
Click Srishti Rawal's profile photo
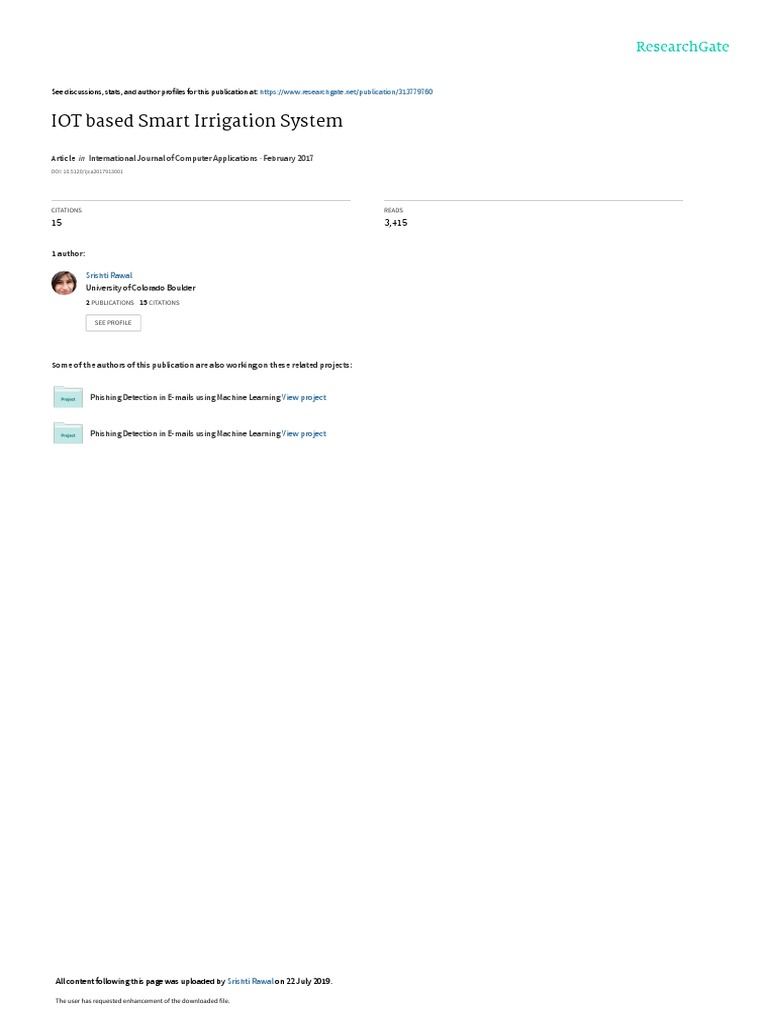click(64, 283)
